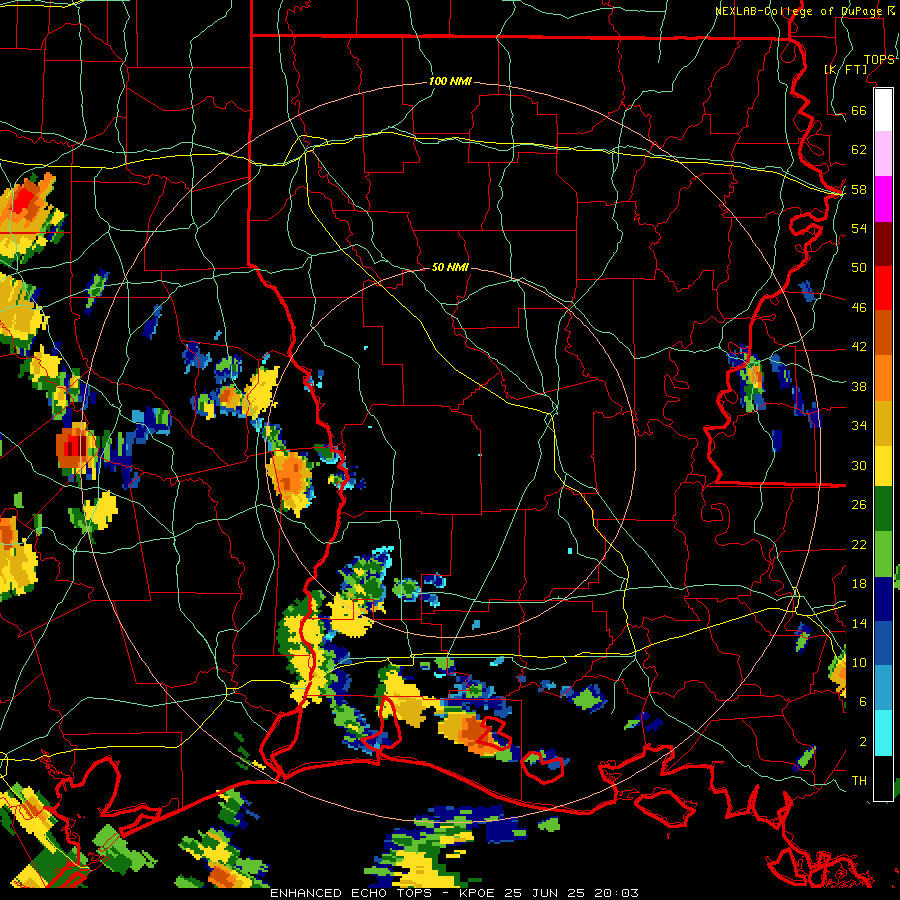Select the "54" legend value

[x=859, y=228]
